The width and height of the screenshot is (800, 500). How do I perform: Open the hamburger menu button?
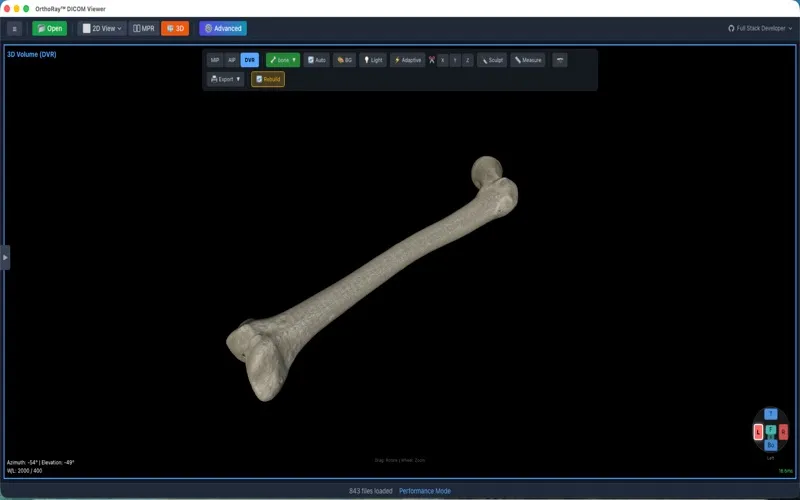click(14, 29)
